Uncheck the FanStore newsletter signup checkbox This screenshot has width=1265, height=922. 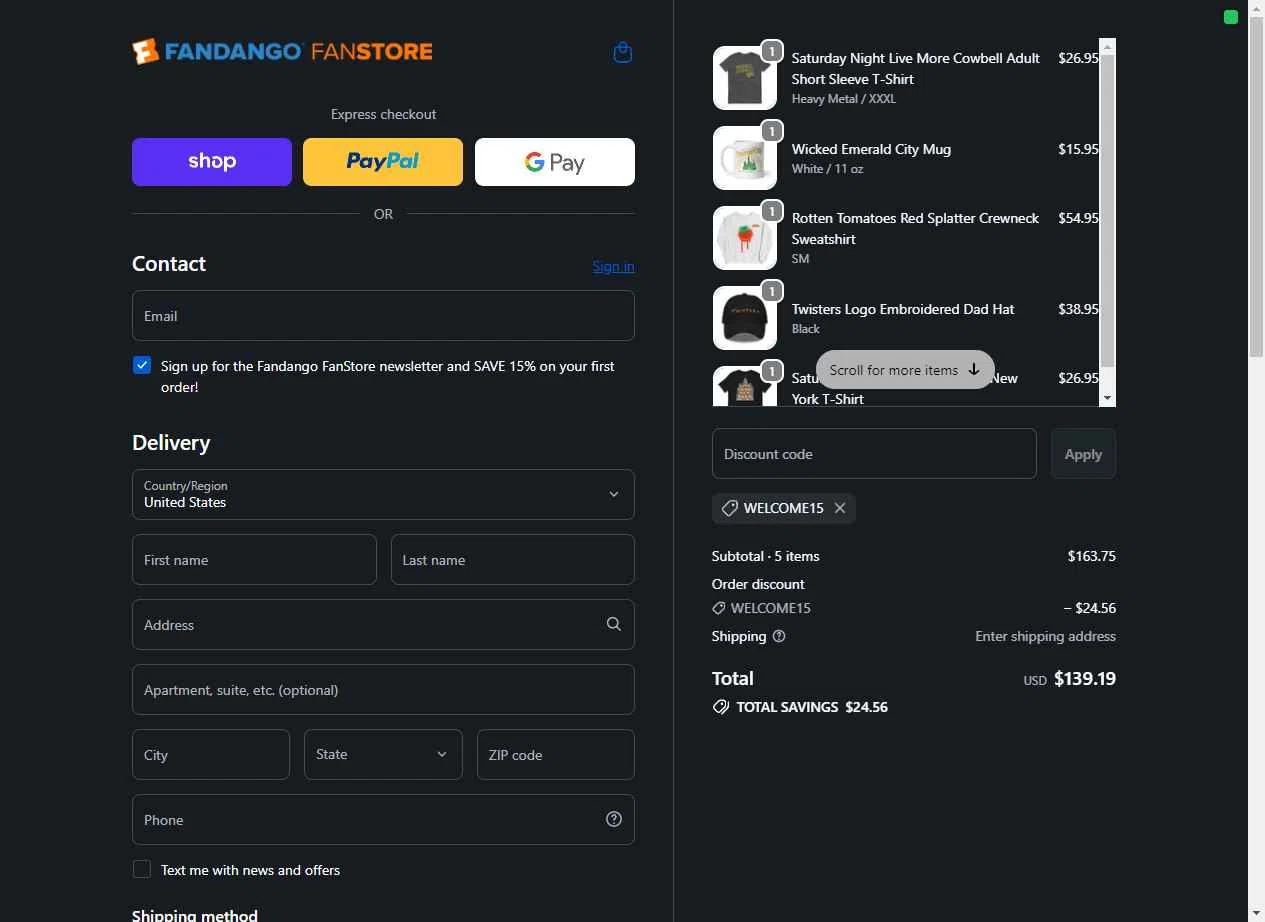click(x=142, y=365)
